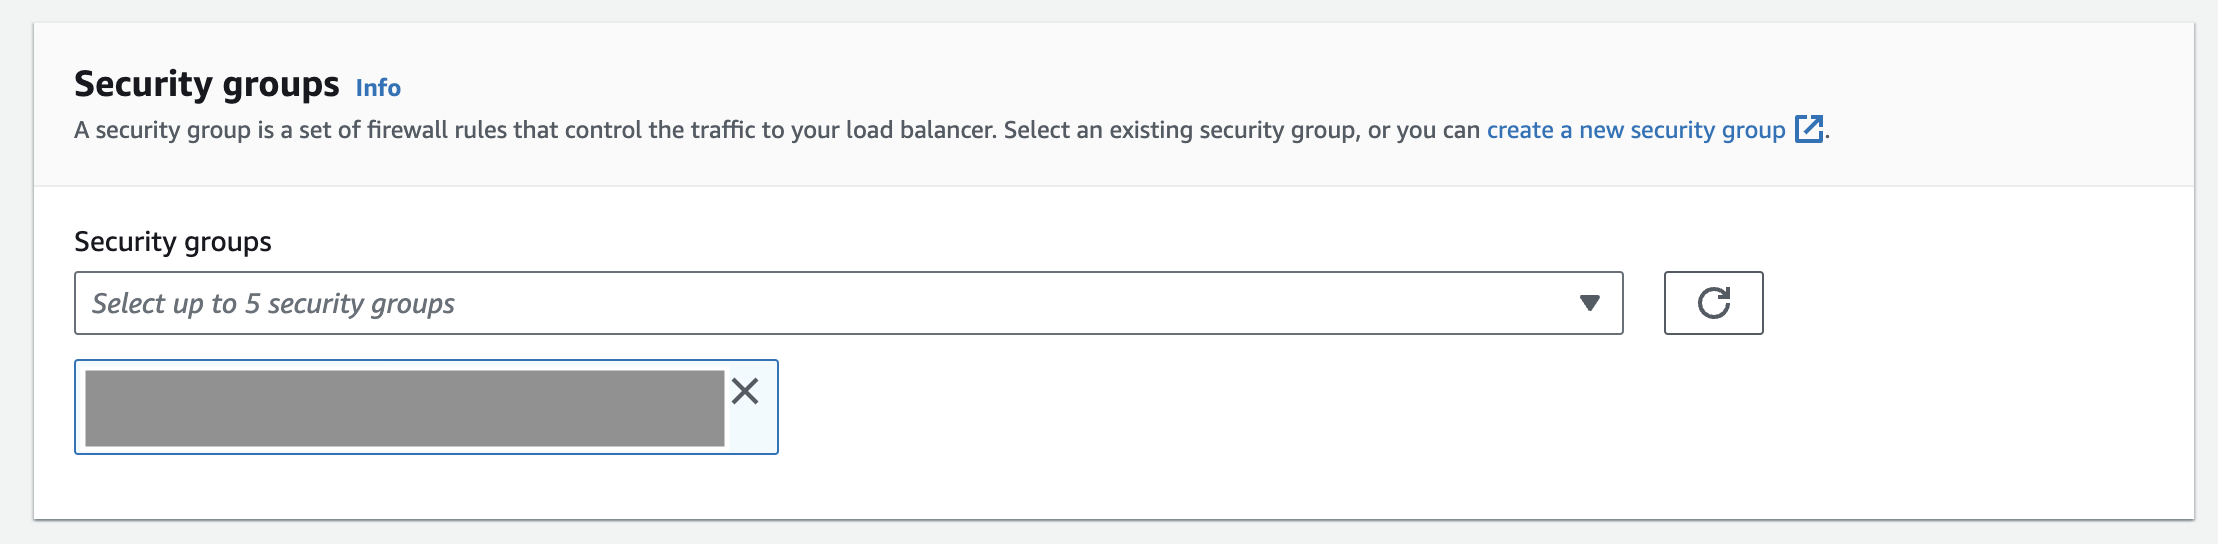Click the phrase "Select an existing security group"

[1180, 130]
